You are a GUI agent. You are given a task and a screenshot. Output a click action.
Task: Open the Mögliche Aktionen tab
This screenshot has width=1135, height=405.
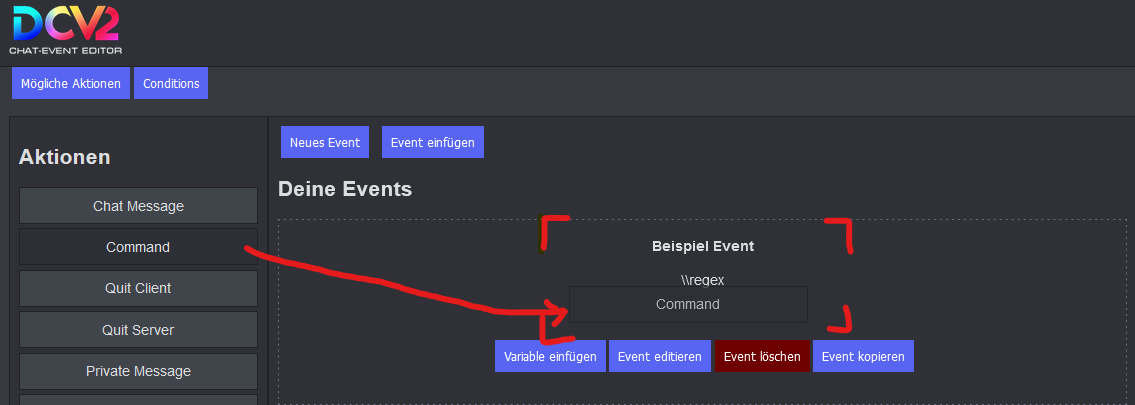pos(71,83)
